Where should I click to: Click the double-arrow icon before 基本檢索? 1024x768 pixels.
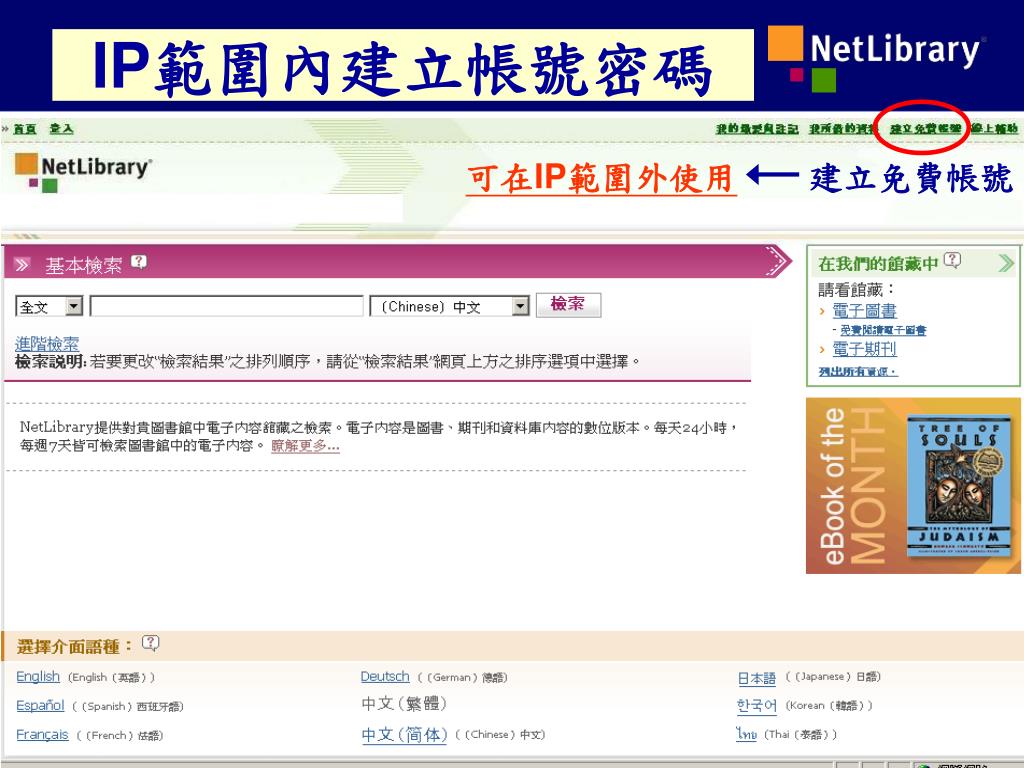[23, 264]
